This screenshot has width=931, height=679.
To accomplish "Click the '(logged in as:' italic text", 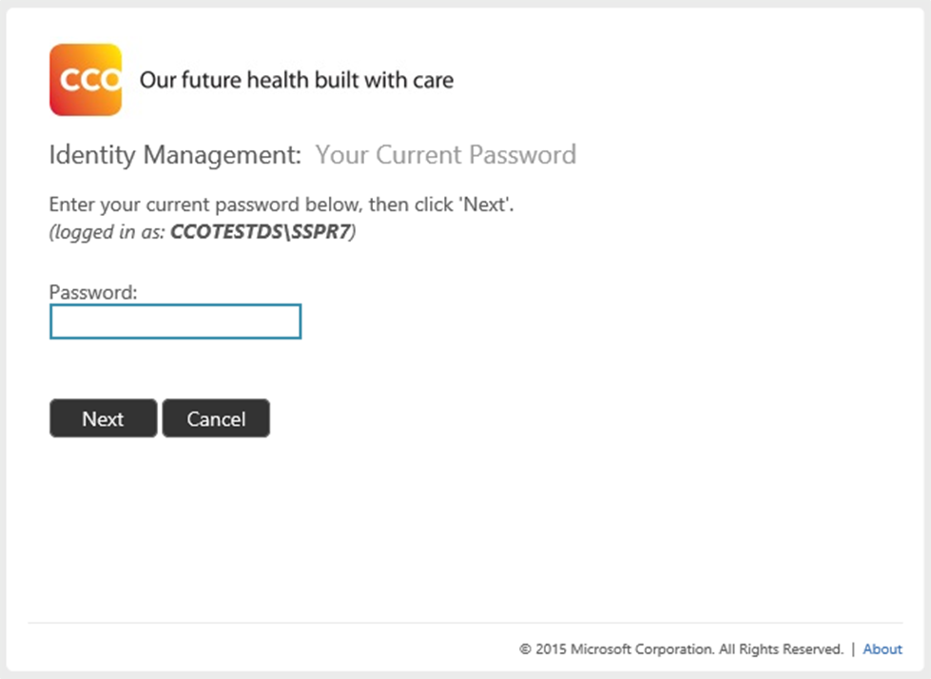I will (x=107, y=231).
